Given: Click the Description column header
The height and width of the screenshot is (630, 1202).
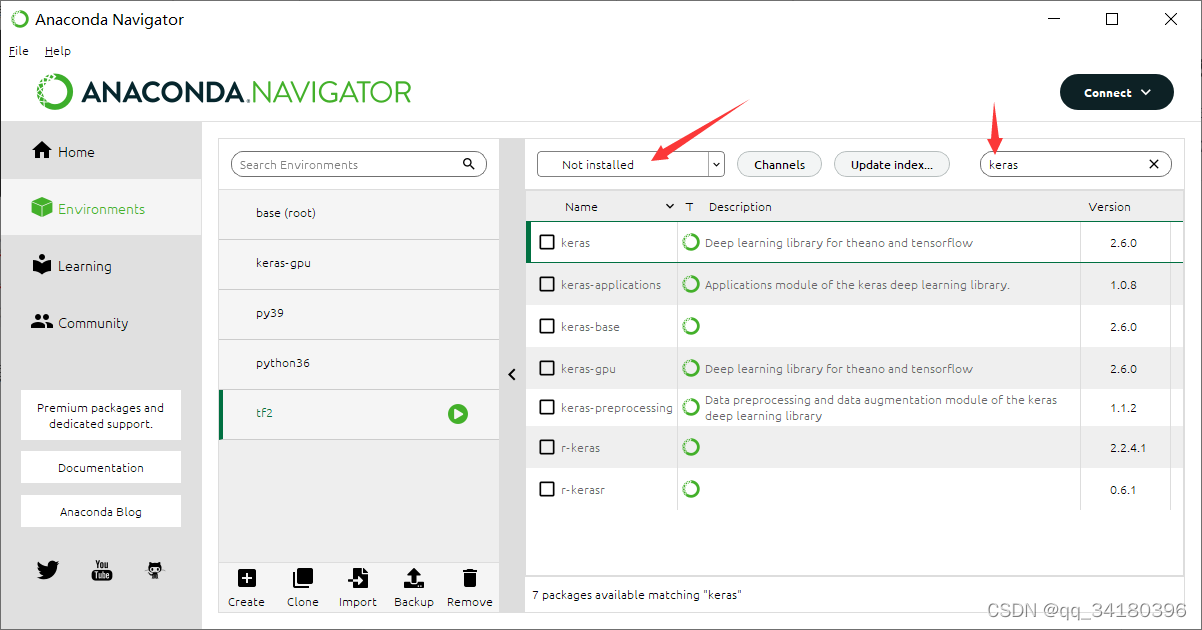Looking at the screenshot, I should pyautogui.click(x=740, y=207).
